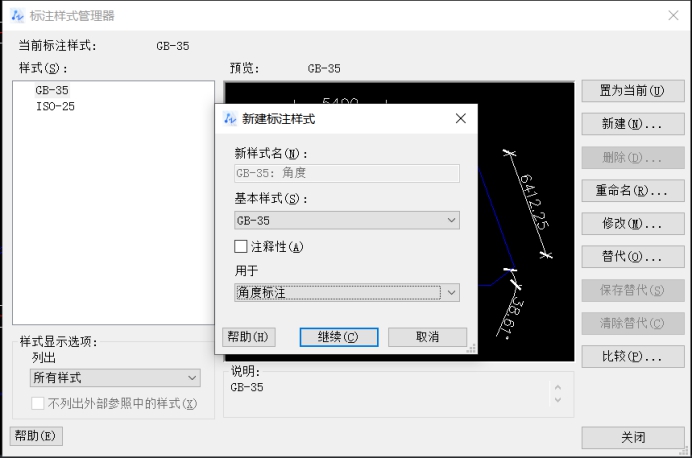
Task: Open the 列出 所有样式 dropdown
Action: coord(115,378)
